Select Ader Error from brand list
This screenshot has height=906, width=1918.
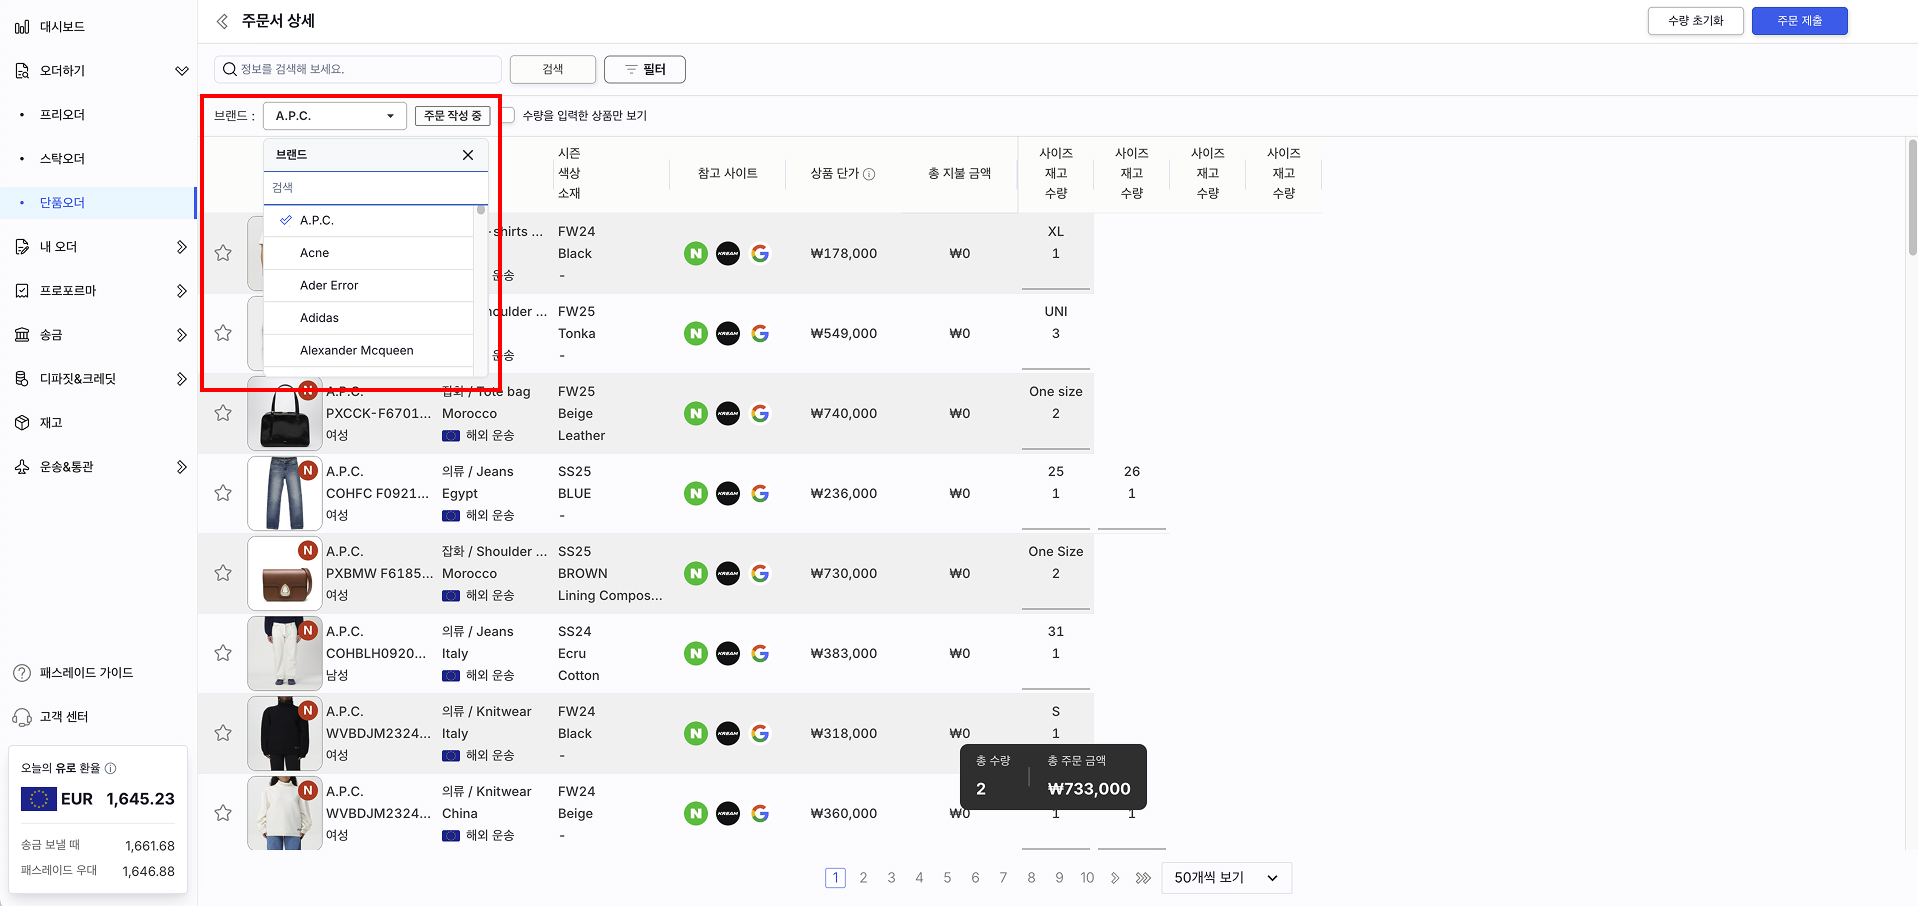pyautogui.click(x=329, y=286)
